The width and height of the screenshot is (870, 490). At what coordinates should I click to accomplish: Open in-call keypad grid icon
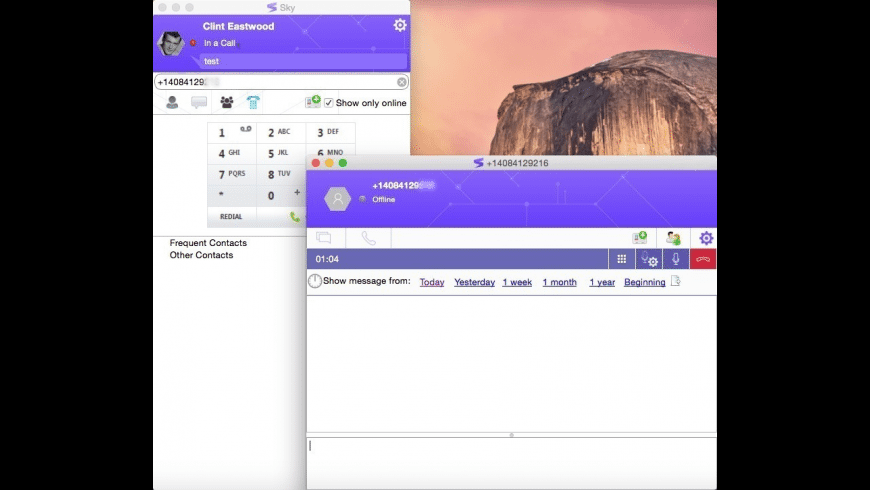[621, 259]
